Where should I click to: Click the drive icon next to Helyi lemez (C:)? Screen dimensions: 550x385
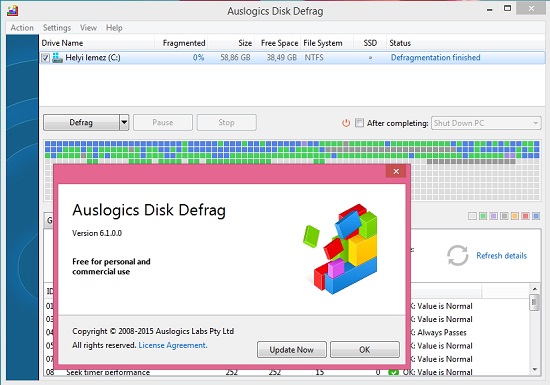pos(57,58)
